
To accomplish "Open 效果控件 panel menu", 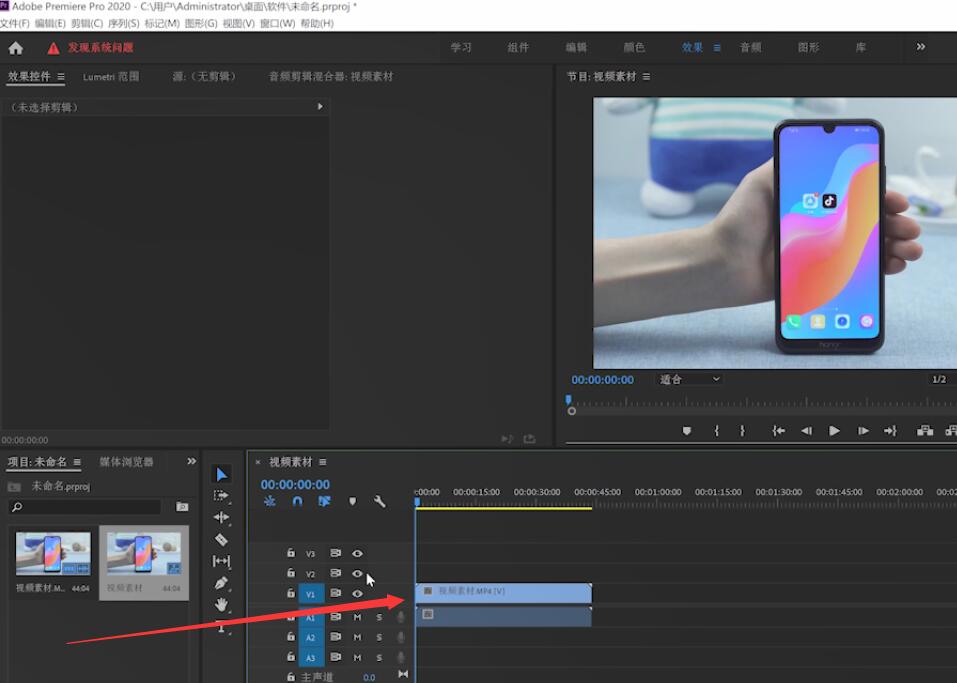I will click(x=60, y=76).
